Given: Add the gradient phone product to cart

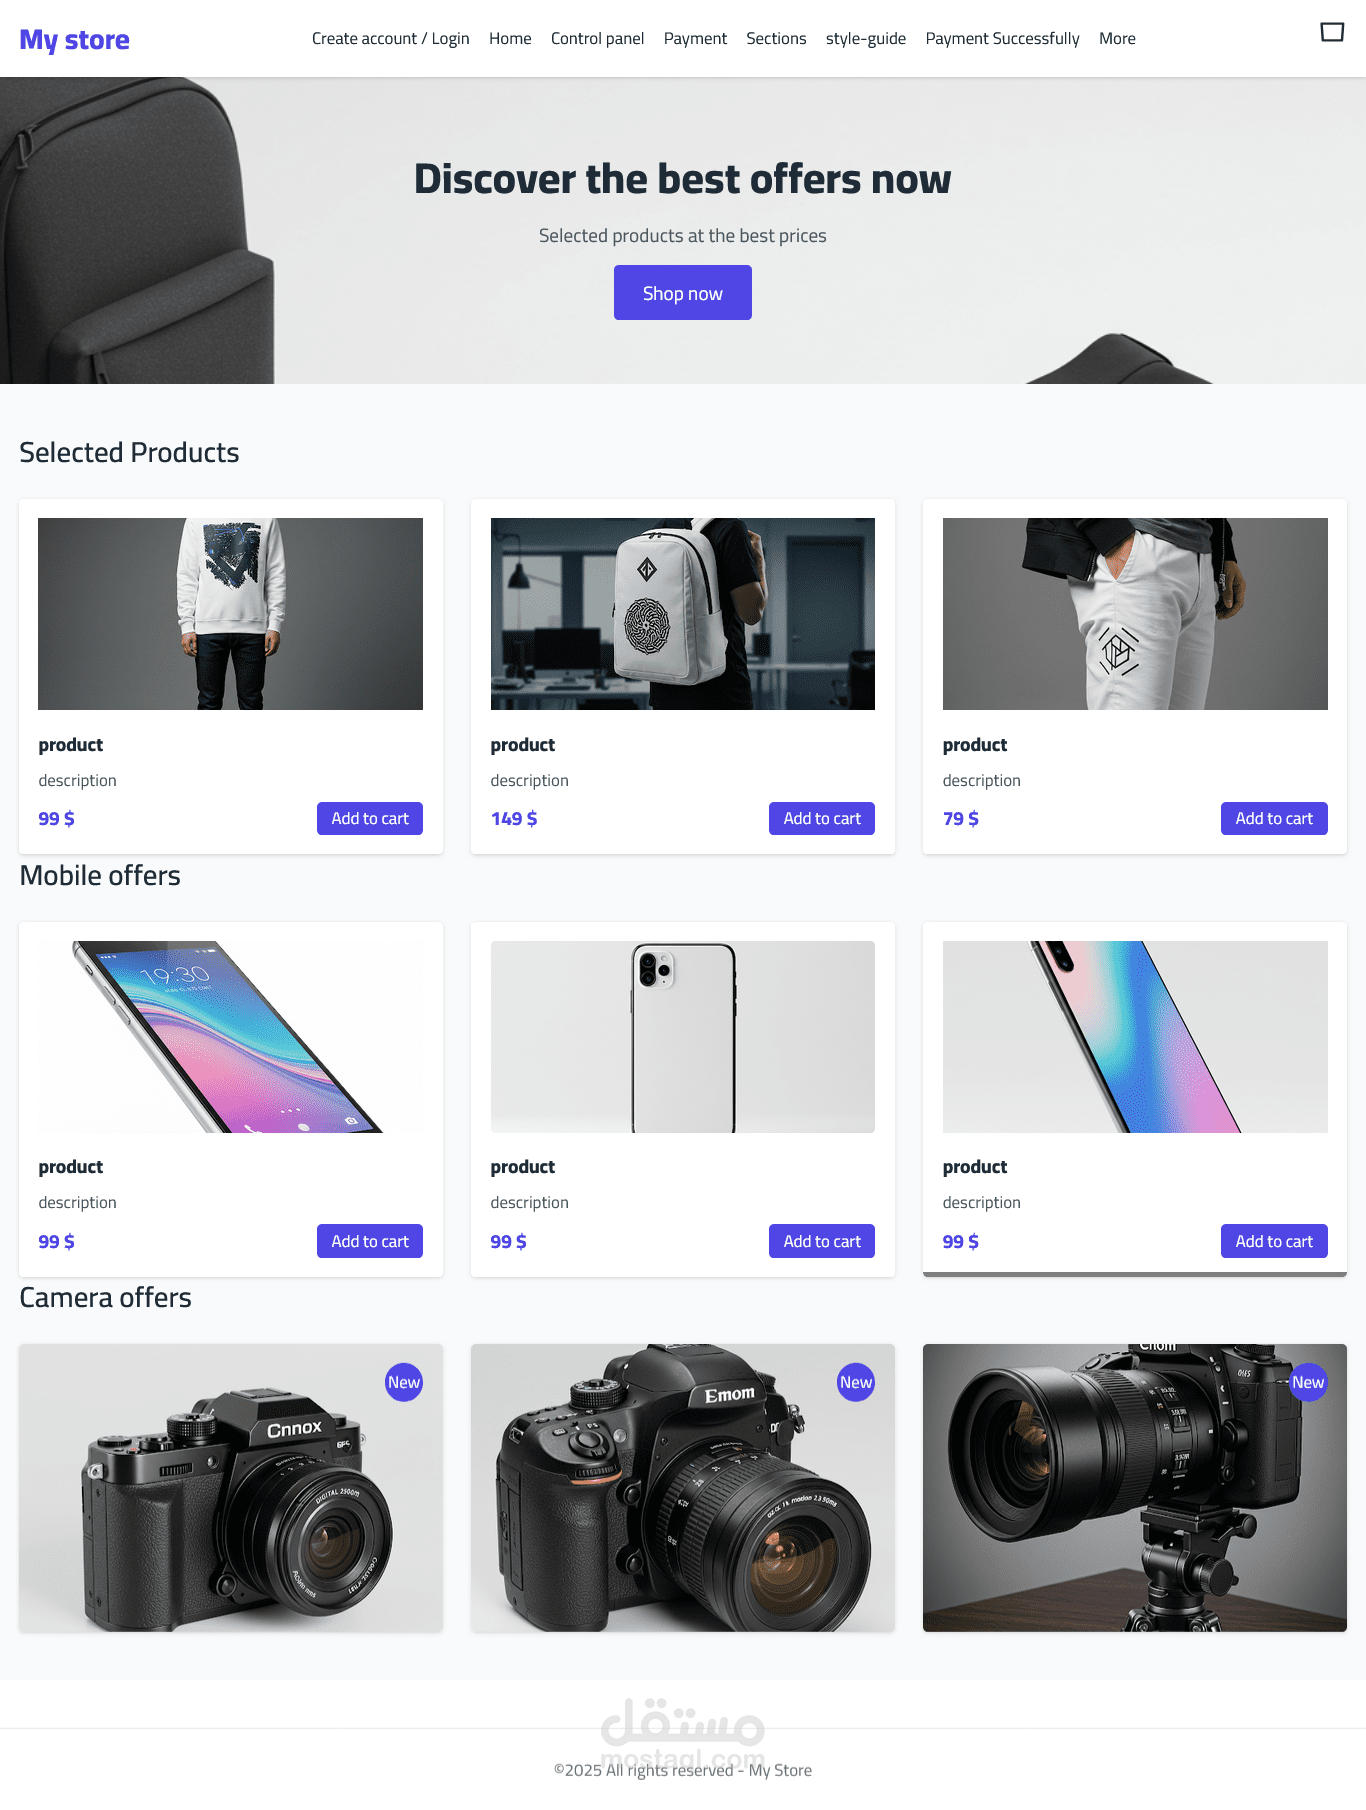Looking at the screenshot, I should pos(1274,1241).
